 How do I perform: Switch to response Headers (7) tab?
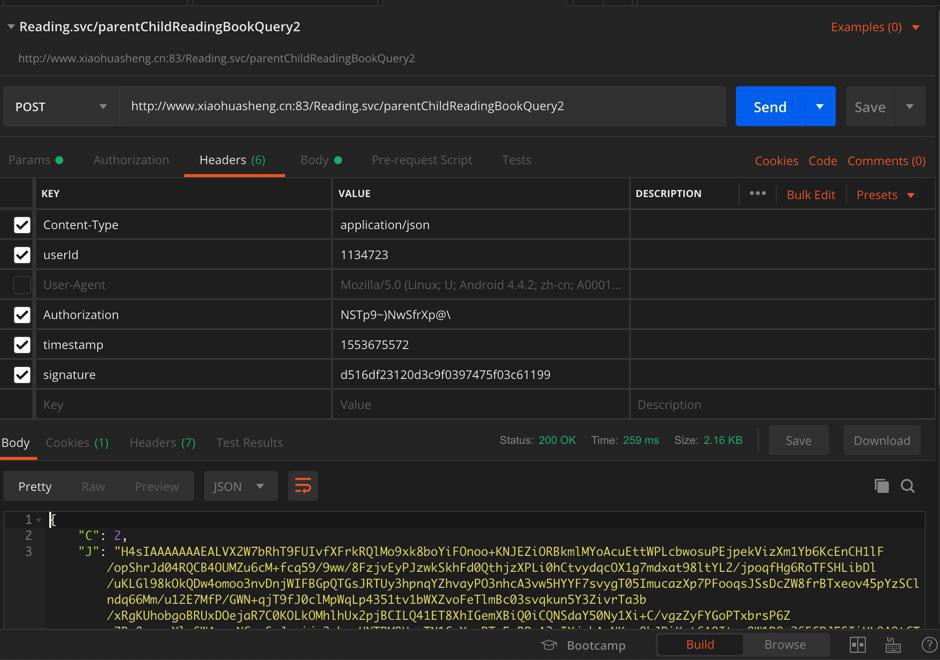click(162, 442)
